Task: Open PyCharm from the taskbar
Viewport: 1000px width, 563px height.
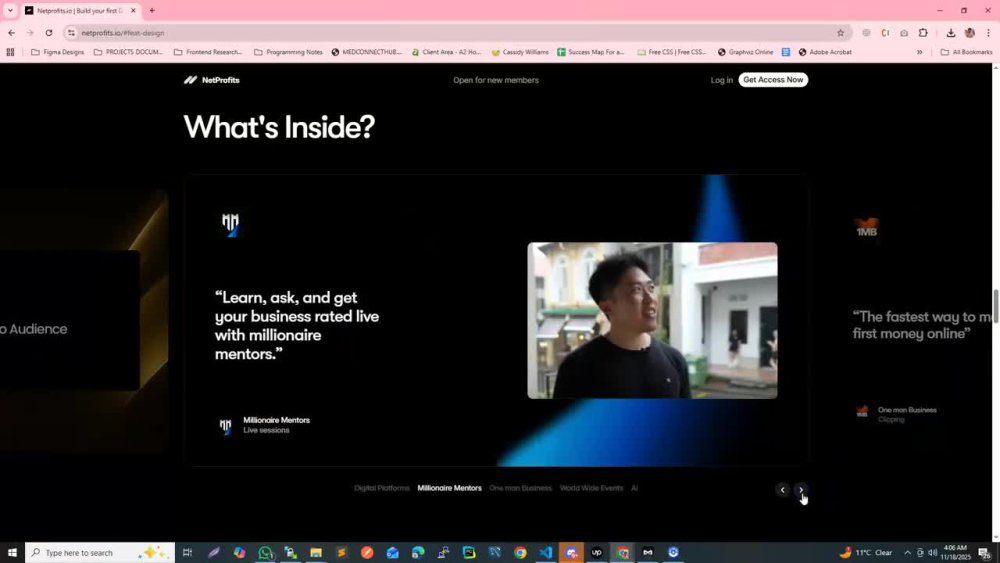Action: 469,552
